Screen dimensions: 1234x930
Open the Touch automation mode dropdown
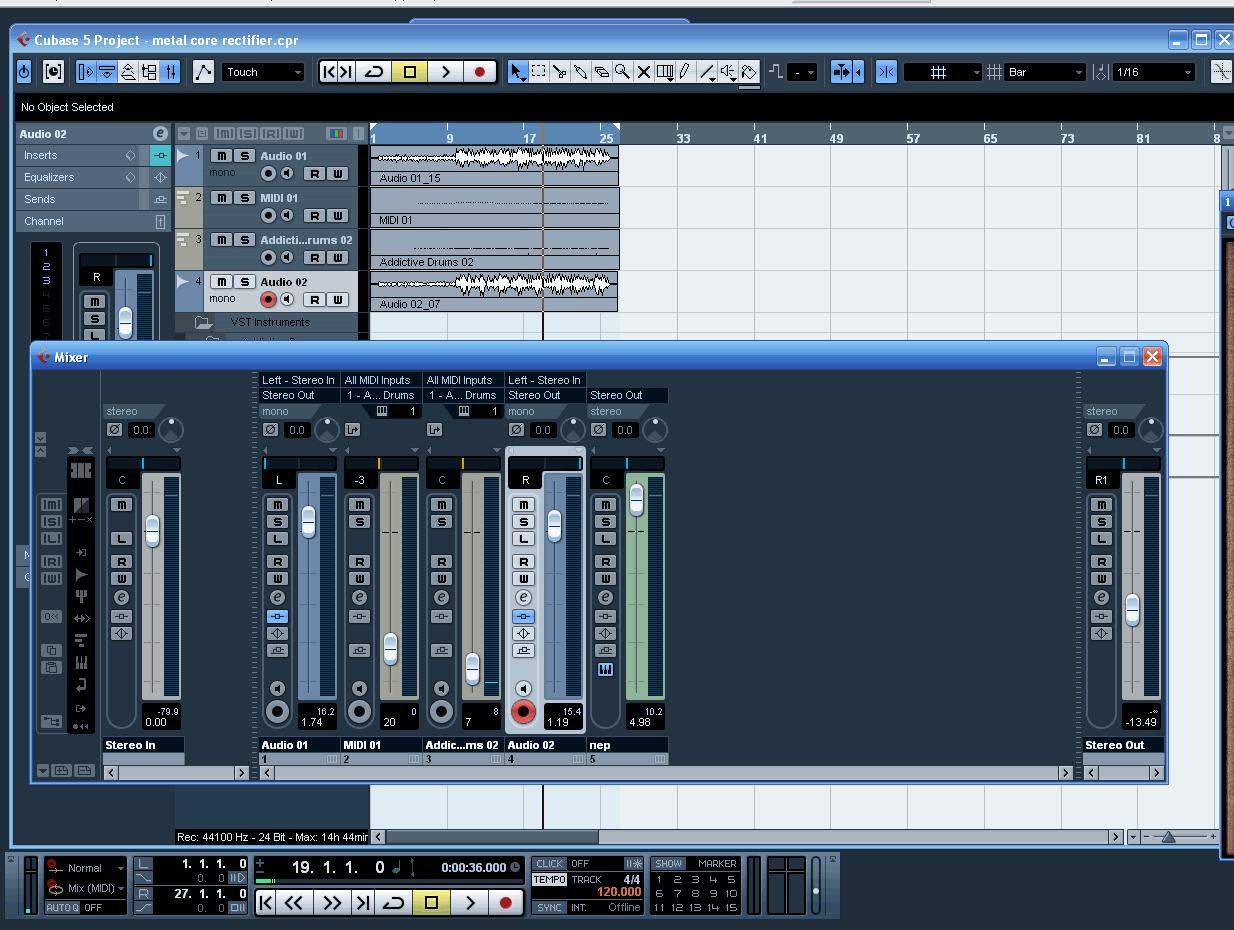tap(263, 72)
